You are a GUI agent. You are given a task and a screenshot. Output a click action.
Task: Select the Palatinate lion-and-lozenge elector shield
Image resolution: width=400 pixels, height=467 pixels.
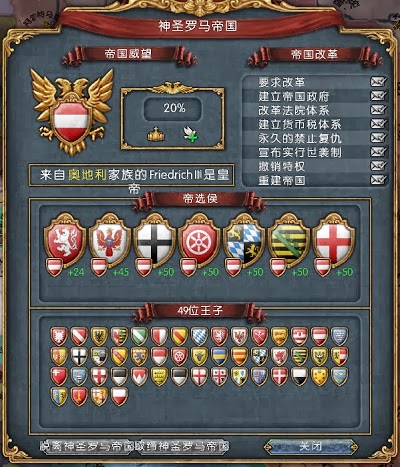[244, 239]
